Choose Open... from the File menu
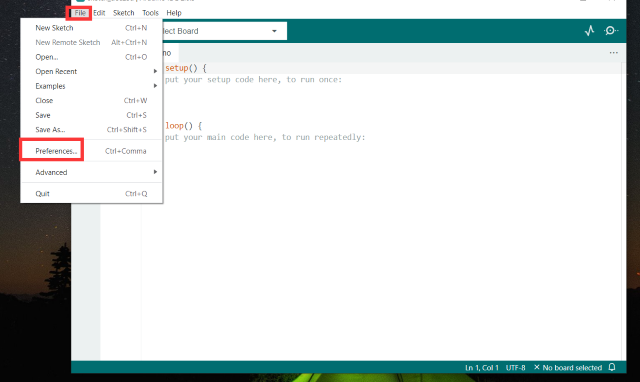 tap(91, 57)
